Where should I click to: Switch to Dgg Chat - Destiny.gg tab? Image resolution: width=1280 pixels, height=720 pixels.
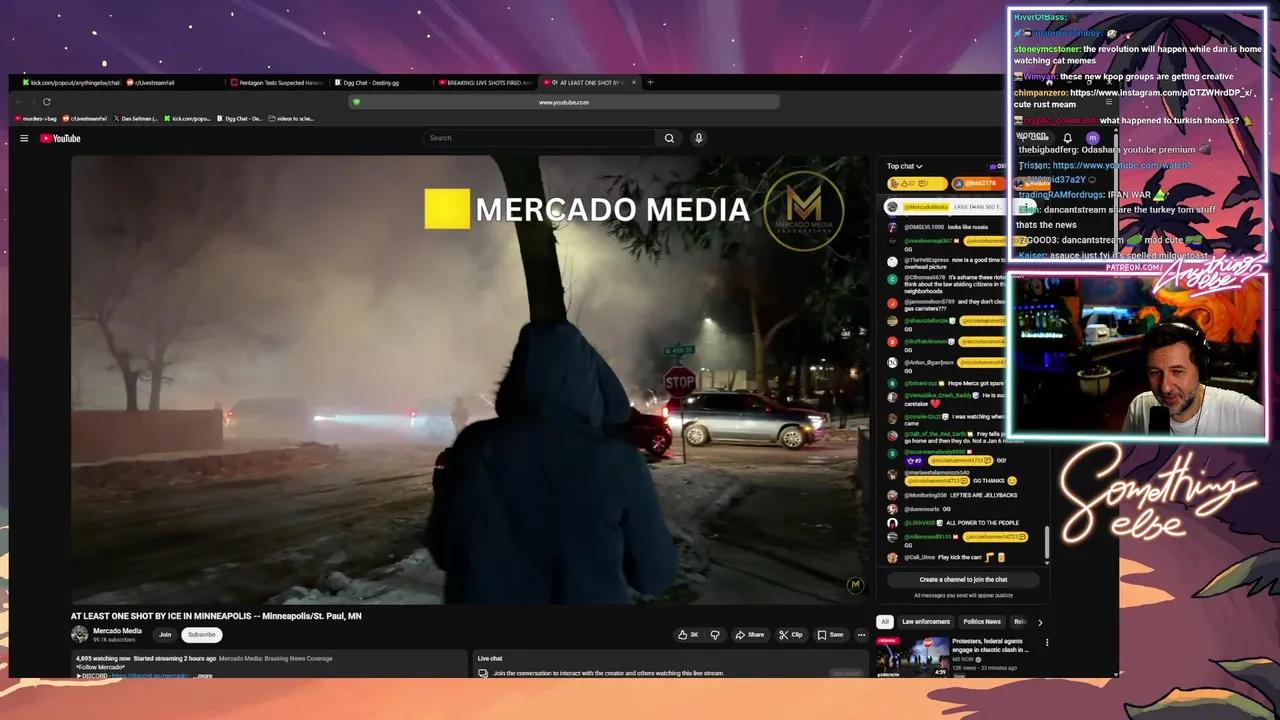380,83
